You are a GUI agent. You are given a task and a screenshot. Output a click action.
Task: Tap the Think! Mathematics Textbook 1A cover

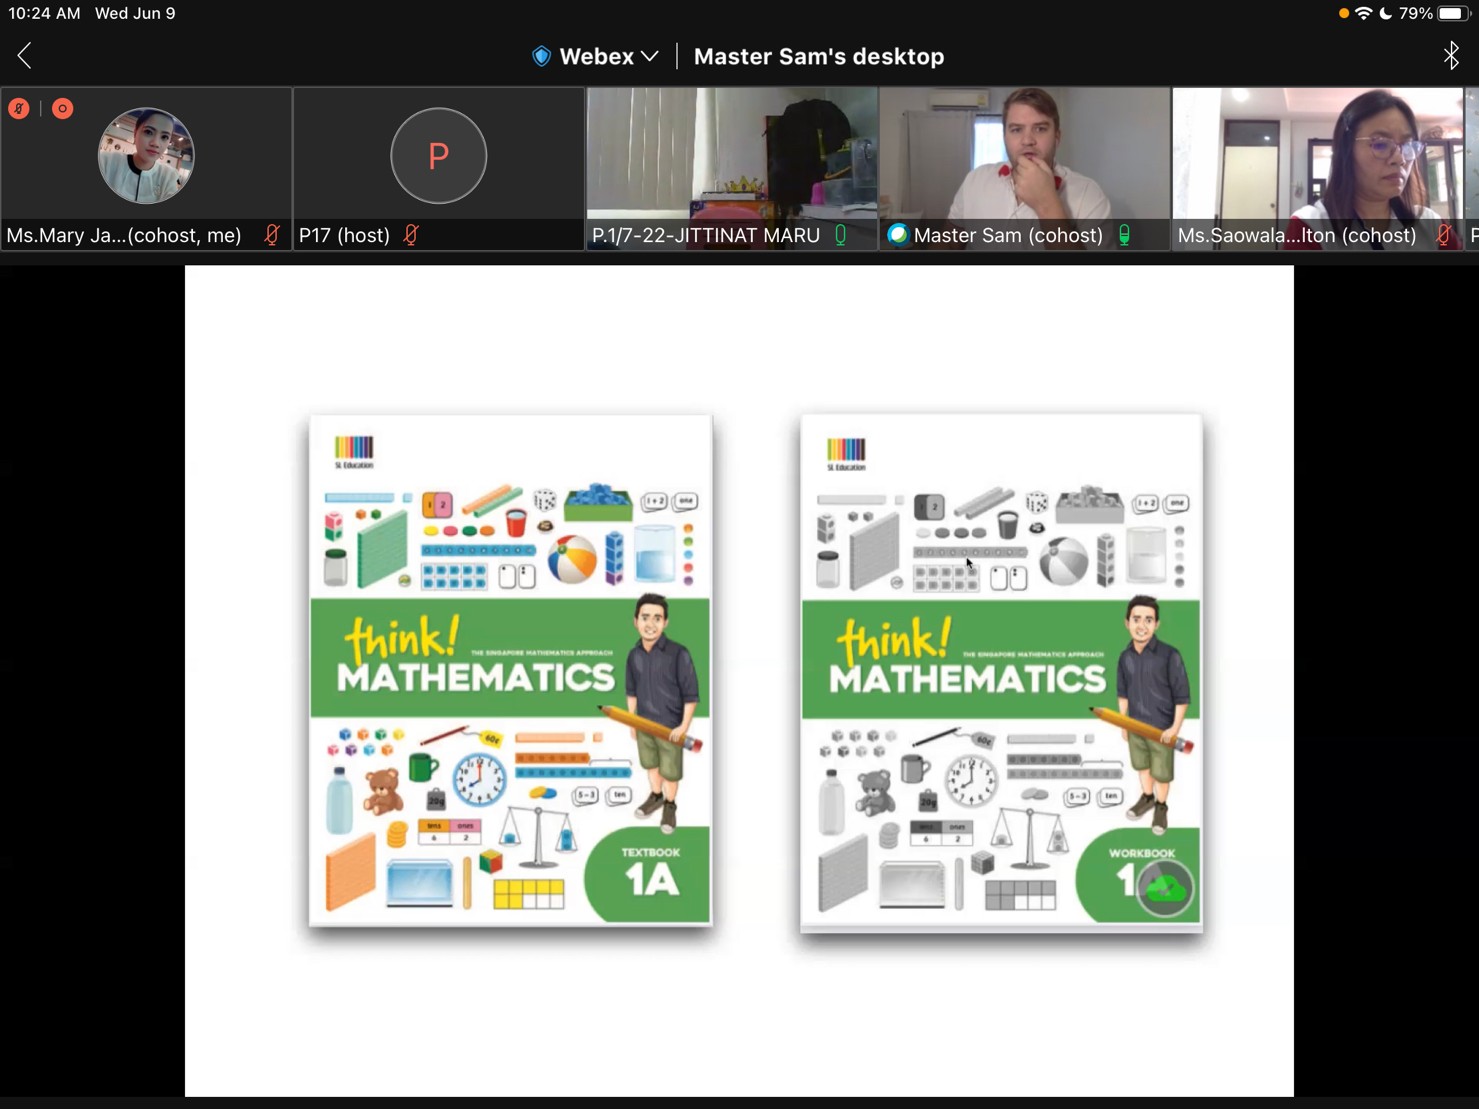pyautogui.click(x=510, y=670)
